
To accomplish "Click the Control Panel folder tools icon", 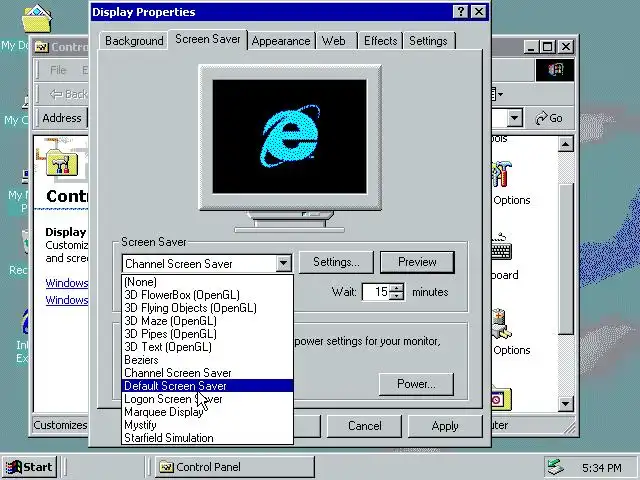I will (x=62, y=162).
